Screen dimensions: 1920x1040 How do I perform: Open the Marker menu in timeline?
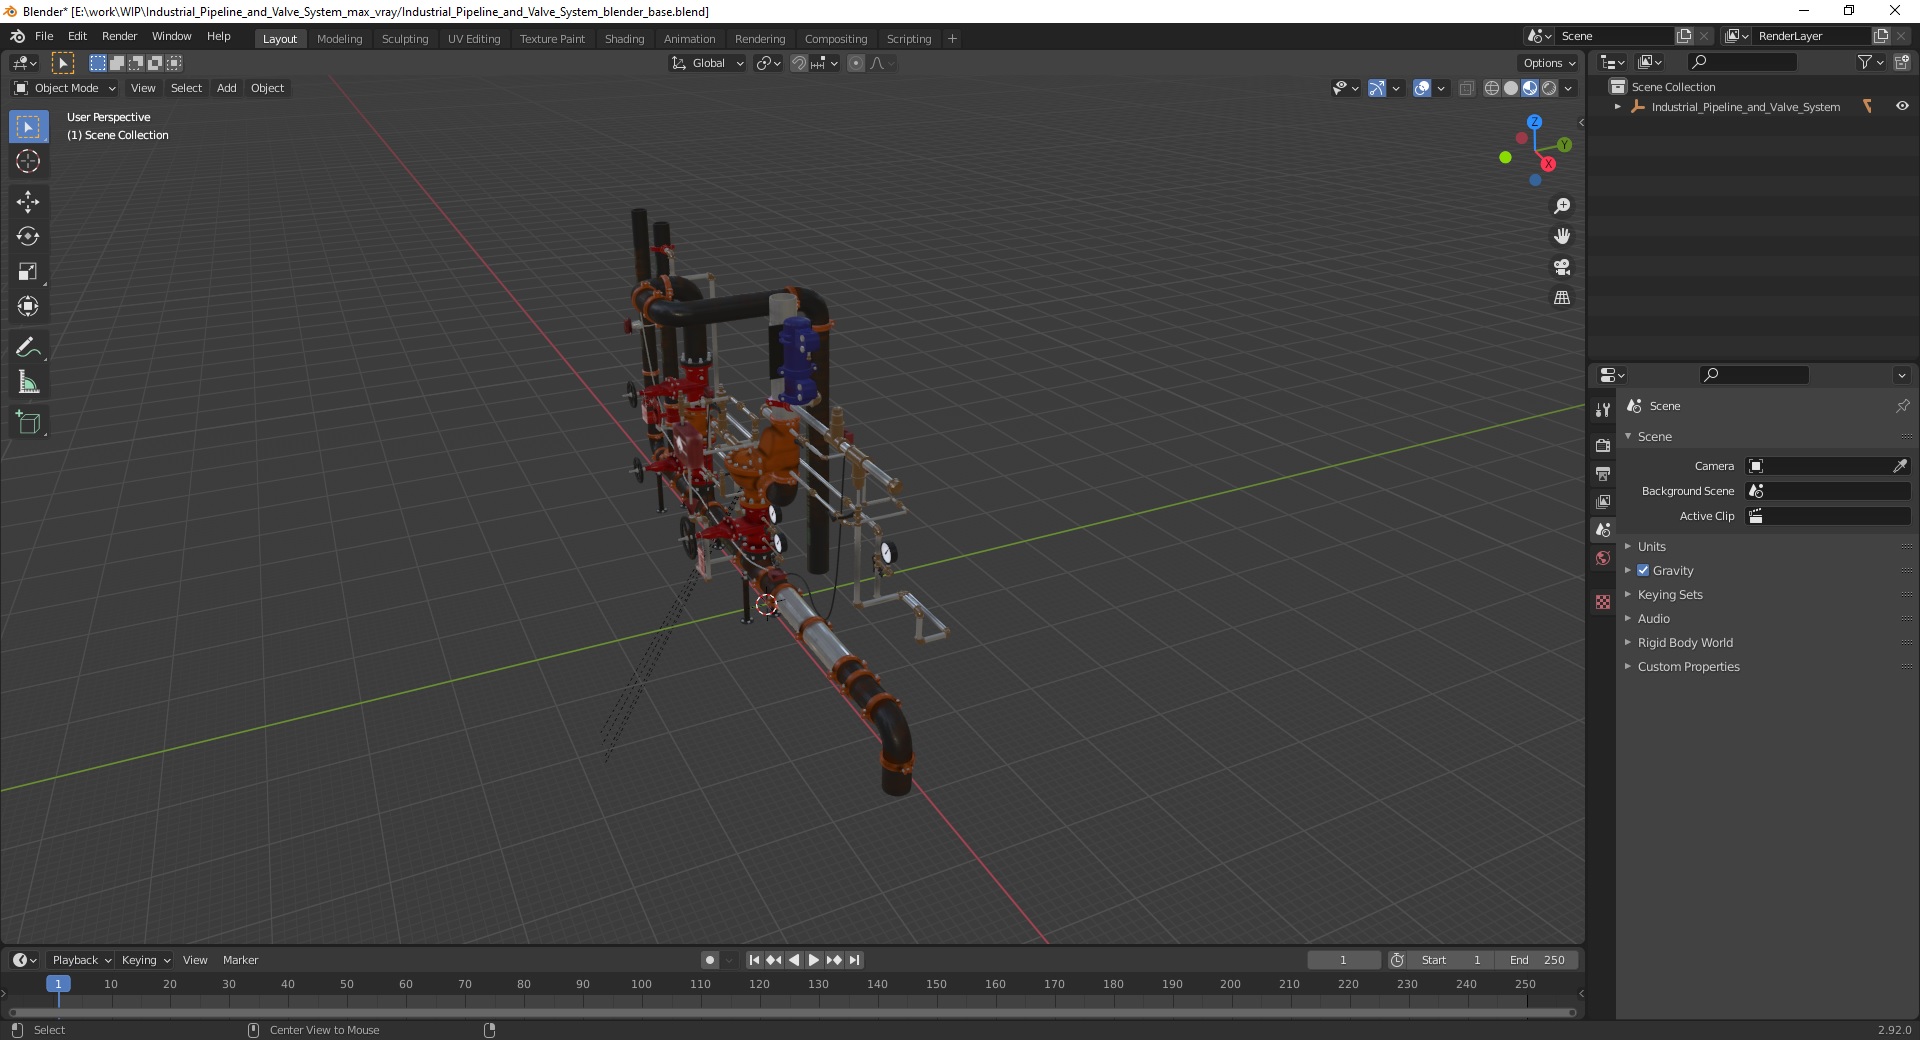(x=240, y=960)
